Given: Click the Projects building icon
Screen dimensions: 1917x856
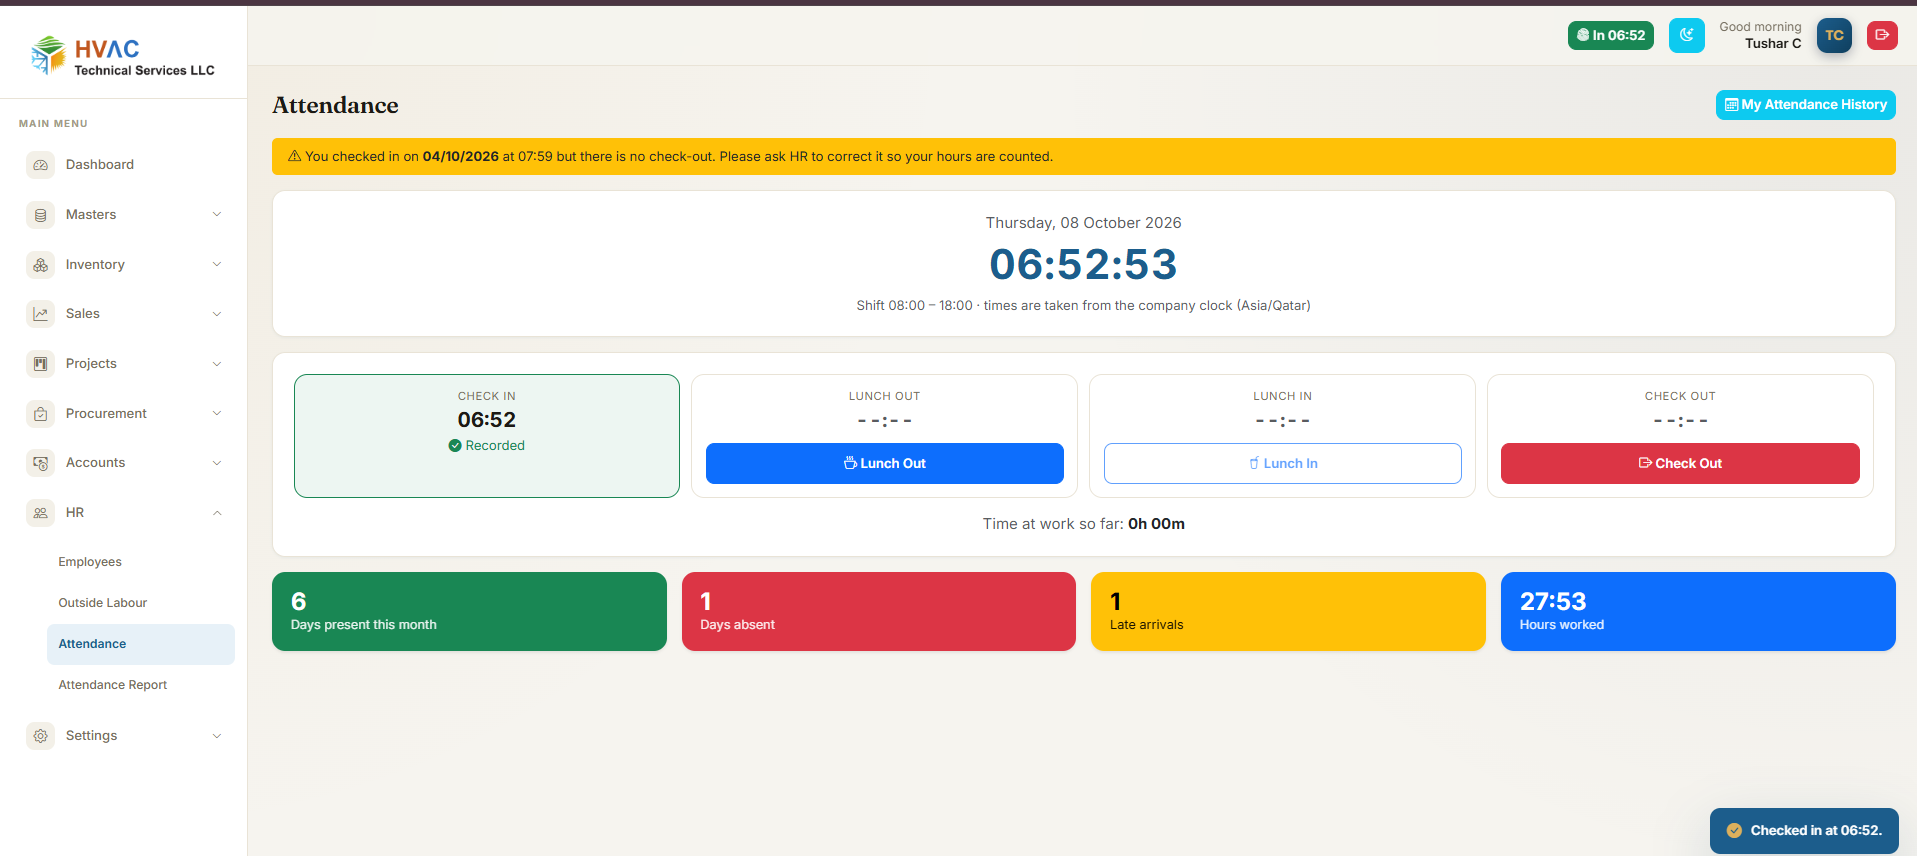Looking at the screenshot, I should [40, 364].
